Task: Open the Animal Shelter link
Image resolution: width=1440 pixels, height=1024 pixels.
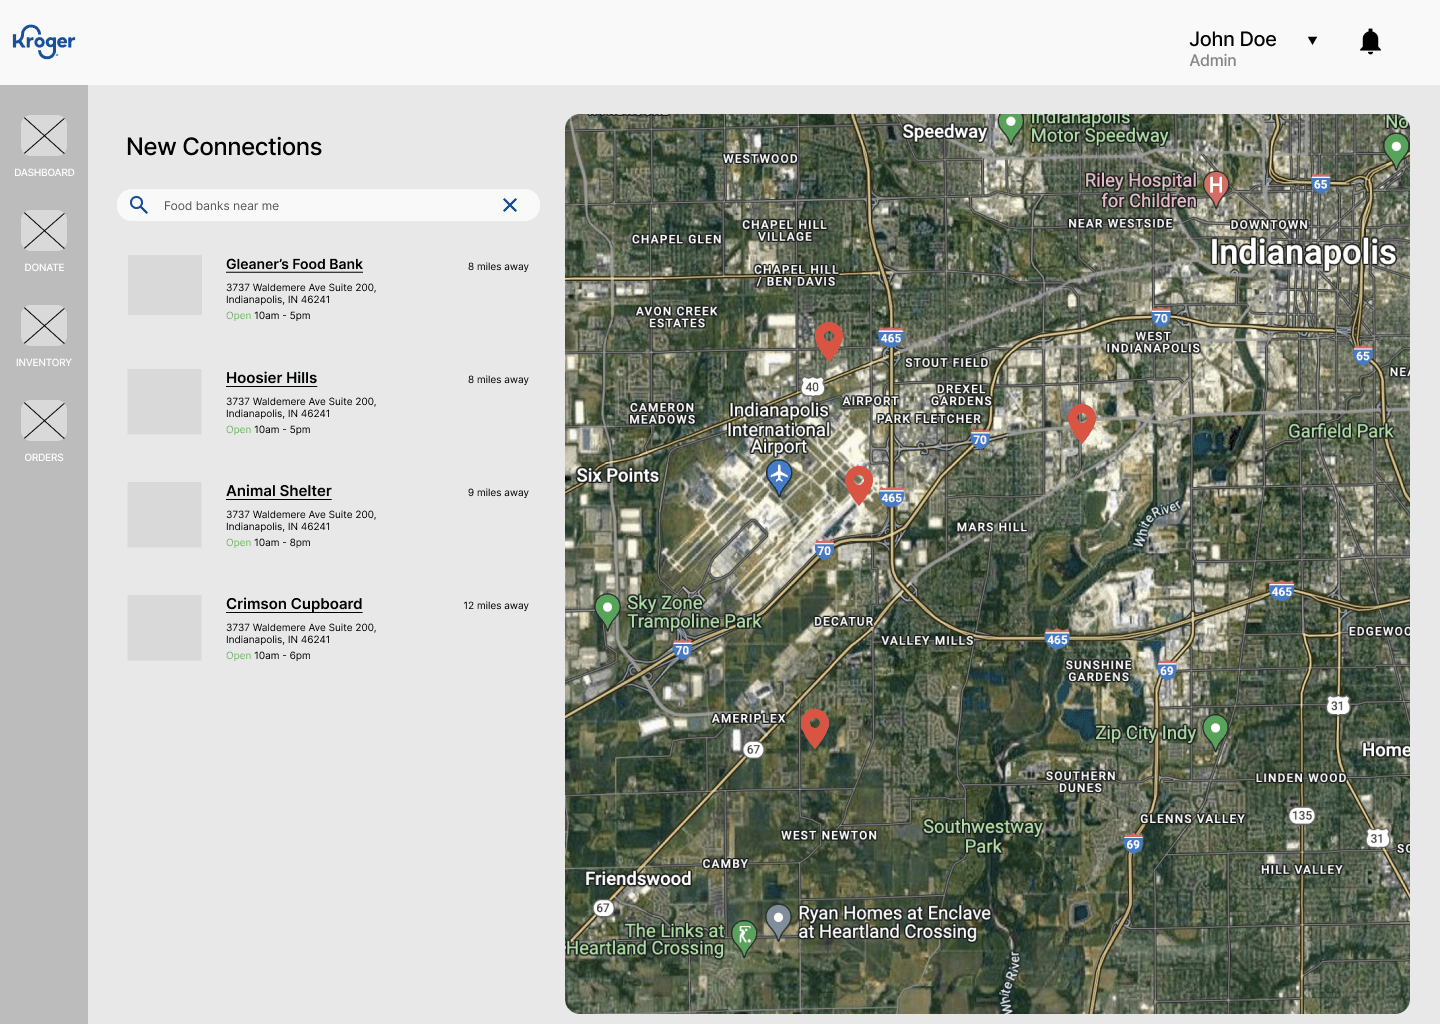Action: (x=279, y=491)
